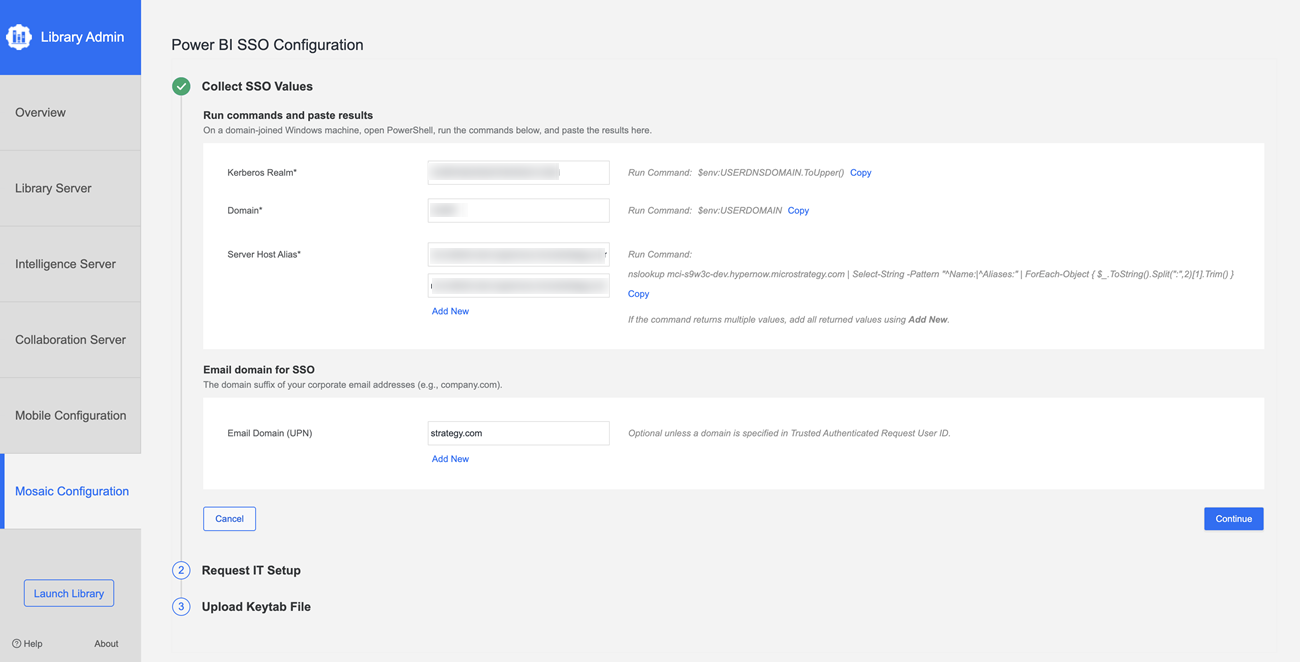Focus the Kerberos Realm input field
The image size is (1300, 662).
tap(518, 173)
